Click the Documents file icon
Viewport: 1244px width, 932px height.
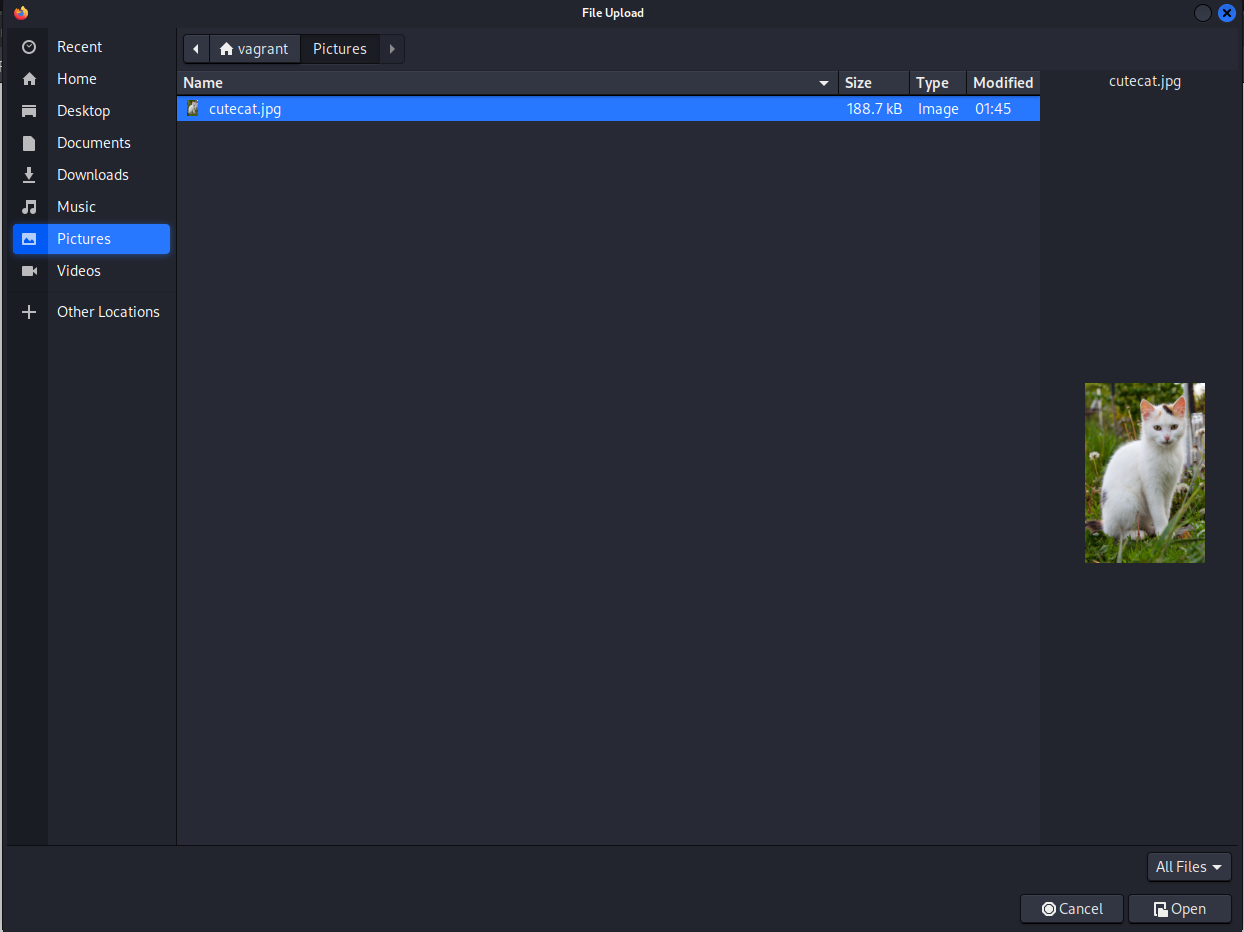point(29,143)
